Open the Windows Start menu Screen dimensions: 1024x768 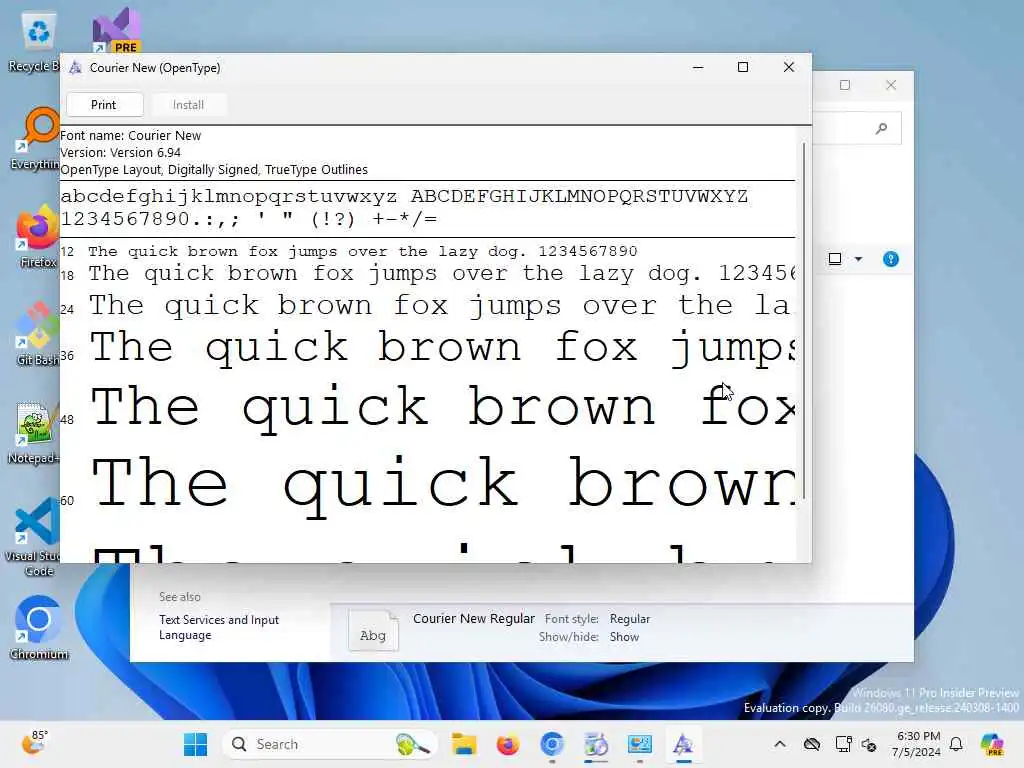point(195,744)
